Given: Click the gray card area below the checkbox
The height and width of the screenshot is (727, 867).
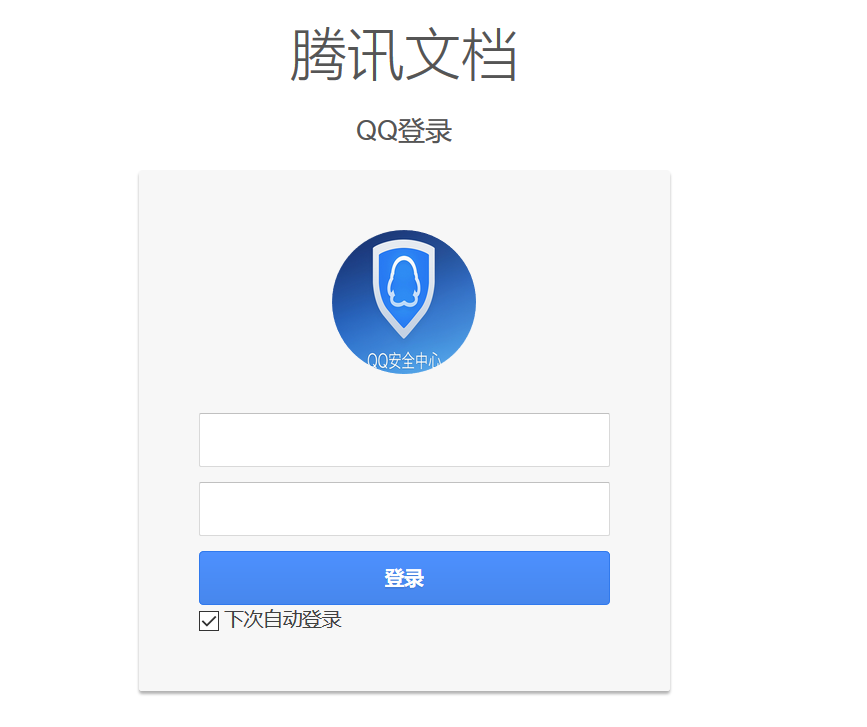Looking at the screenshot, I should point(404,662).
